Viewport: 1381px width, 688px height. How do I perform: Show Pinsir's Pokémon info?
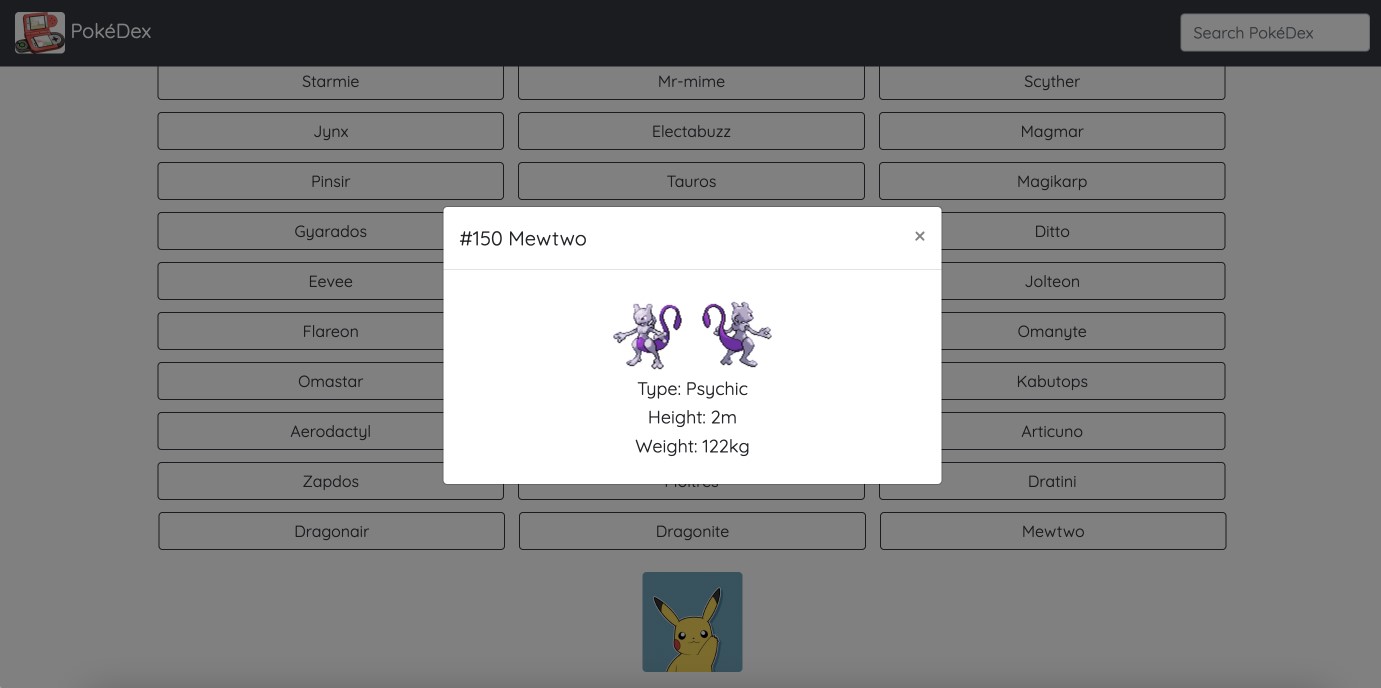[x=331, y=181]
